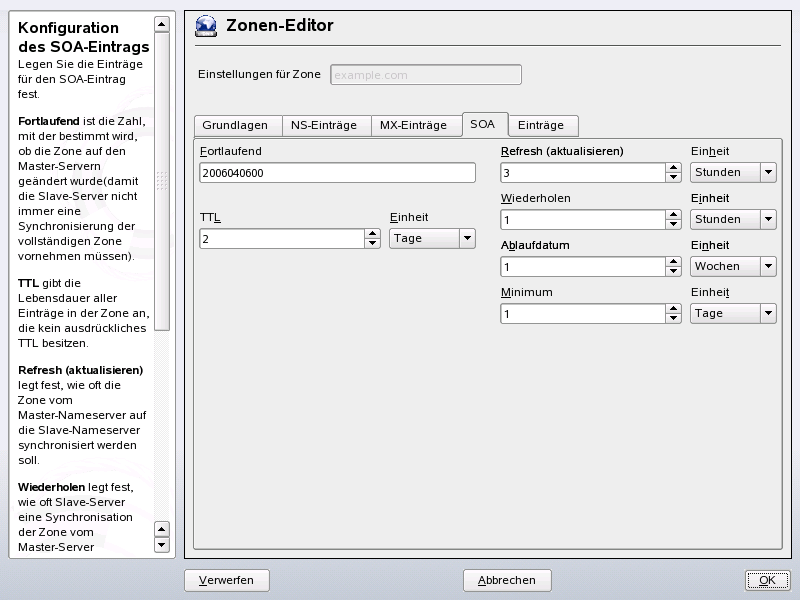Open the MX-Einträge tab
This screenshot has height=600, width=800.
point(413,125)
